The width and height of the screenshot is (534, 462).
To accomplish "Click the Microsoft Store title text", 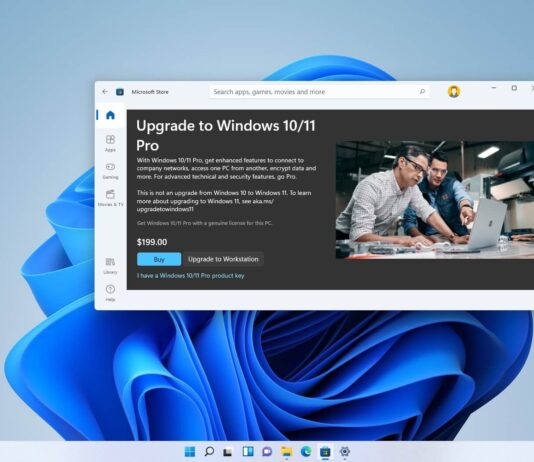I will point(150,92).
